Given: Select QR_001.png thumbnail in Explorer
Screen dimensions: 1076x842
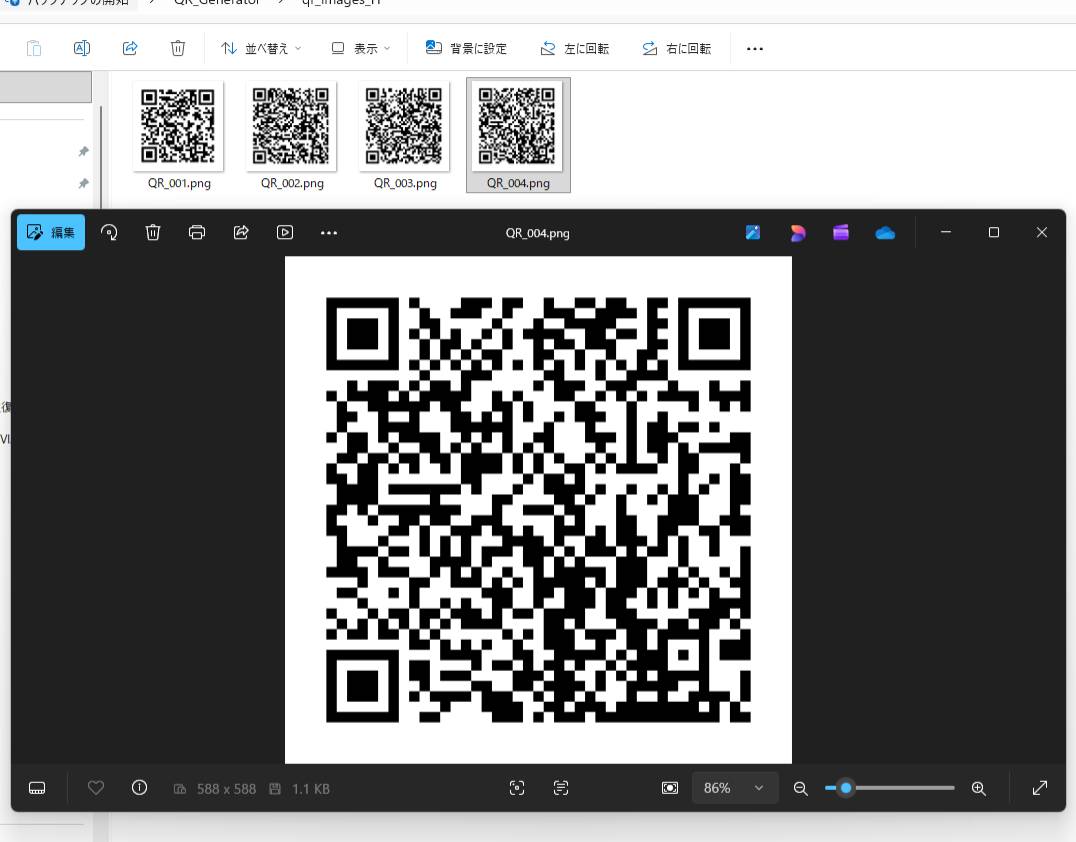Looking at the screenshot, I should tap(178, 135).
